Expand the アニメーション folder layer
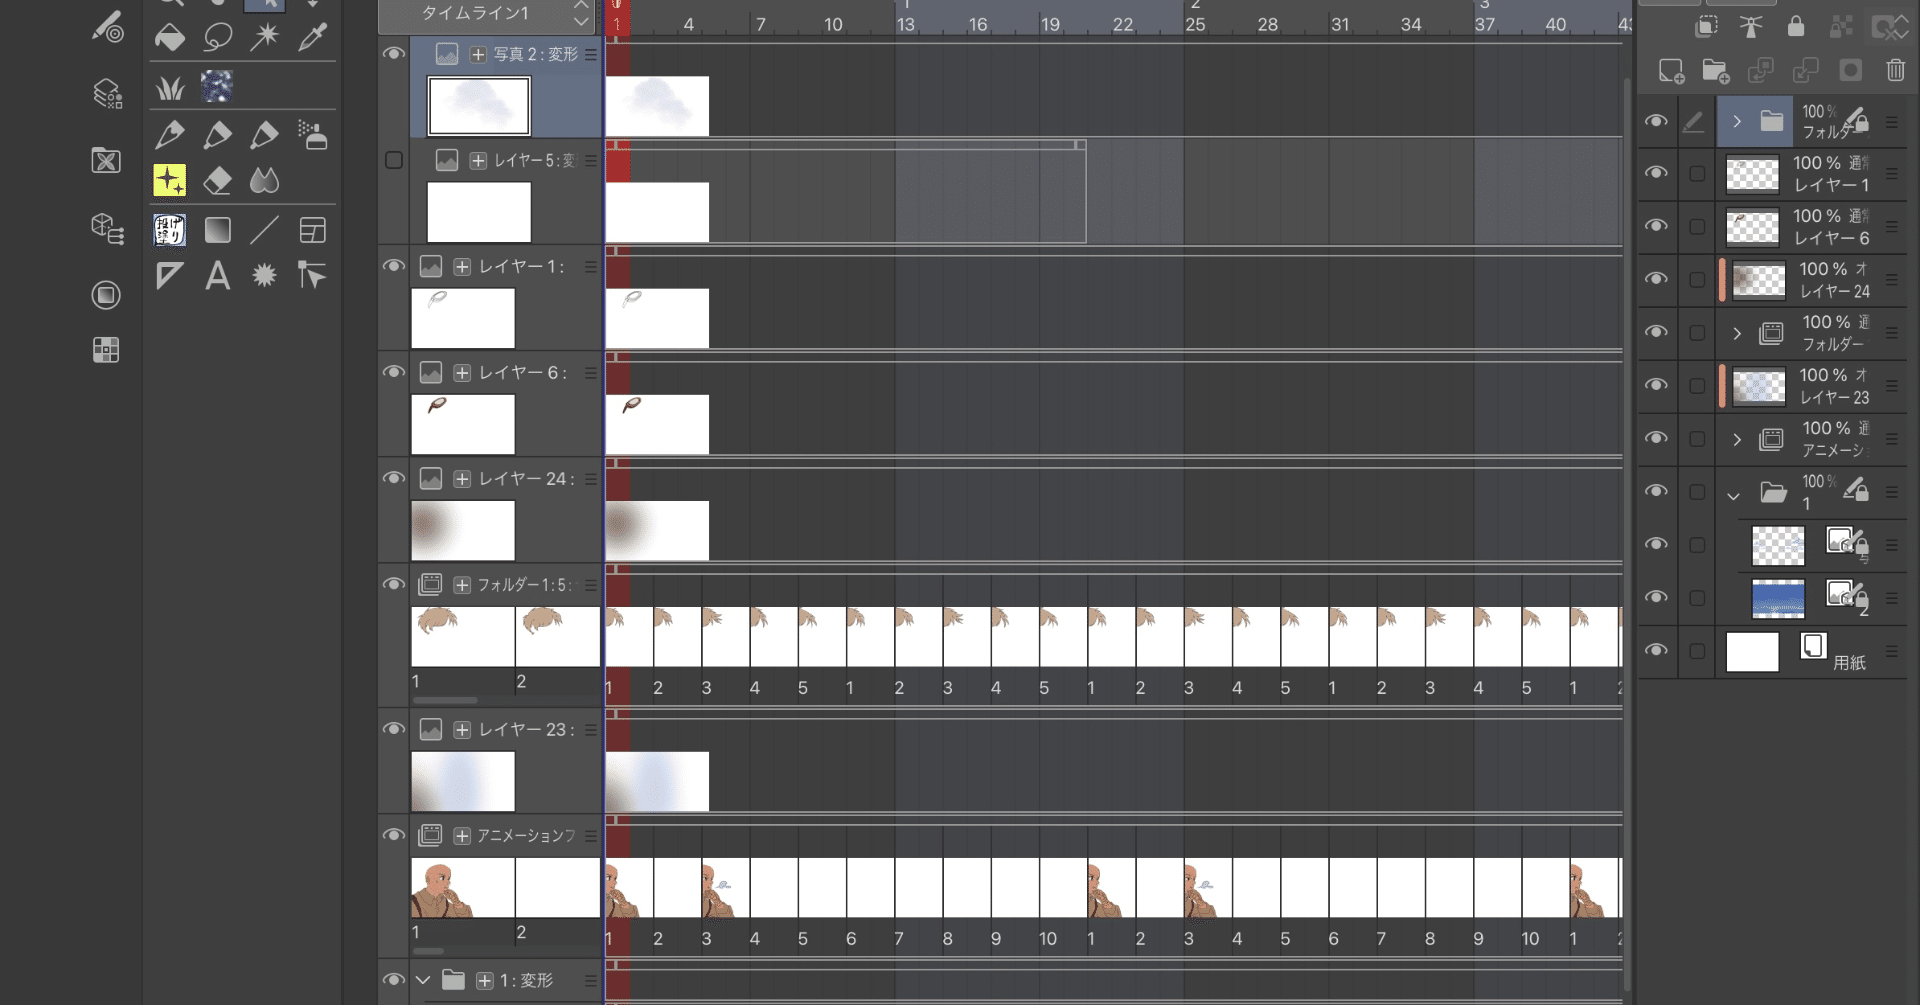Image resolution: width=1920 pixels, height=1005 pixels. (1737, 439)
